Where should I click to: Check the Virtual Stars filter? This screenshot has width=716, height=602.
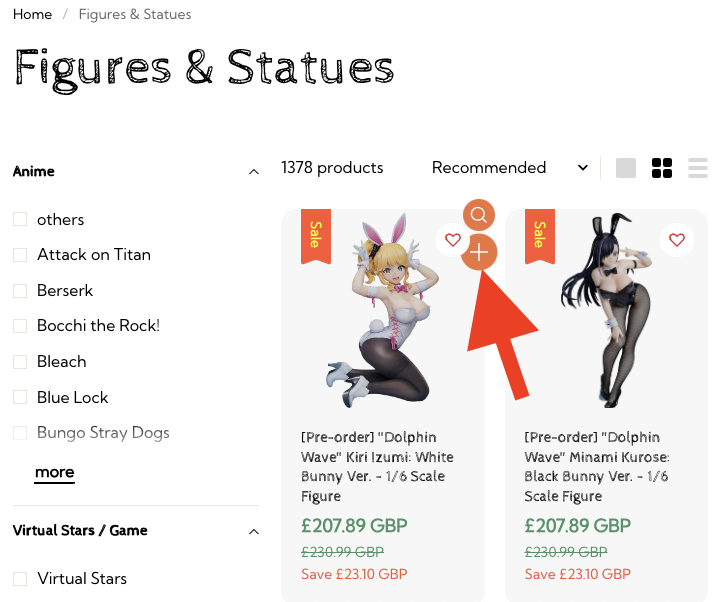coord(20,579)
